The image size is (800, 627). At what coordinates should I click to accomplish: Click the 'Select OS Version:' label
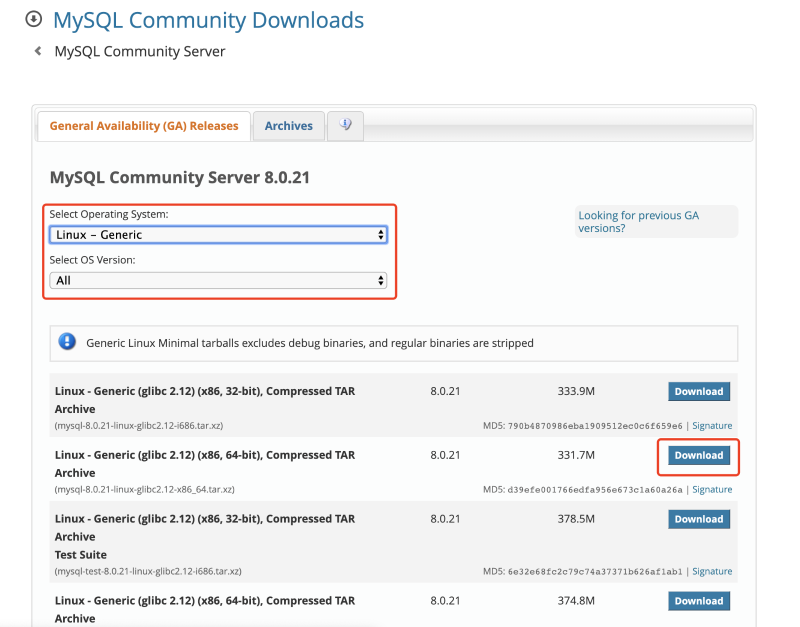click(92, 260)
